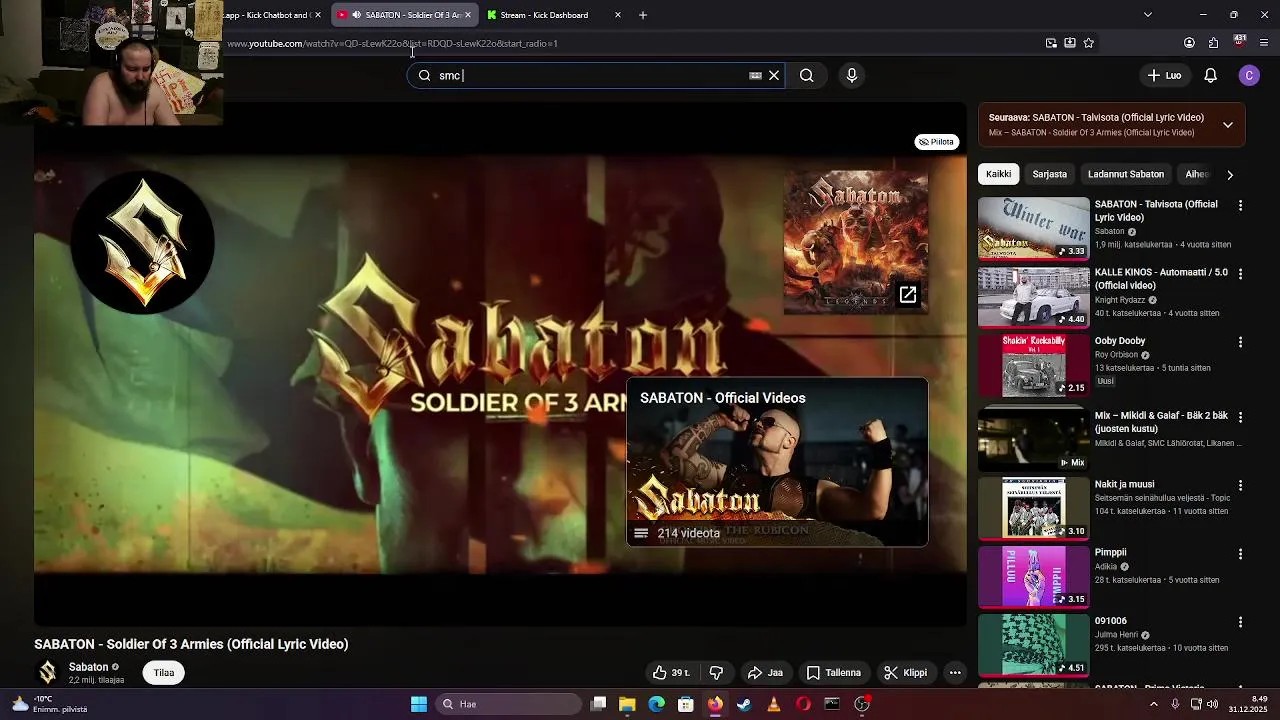Select the SABATON - Soldier Of 3 Armies tab

(x=405, y=15)
